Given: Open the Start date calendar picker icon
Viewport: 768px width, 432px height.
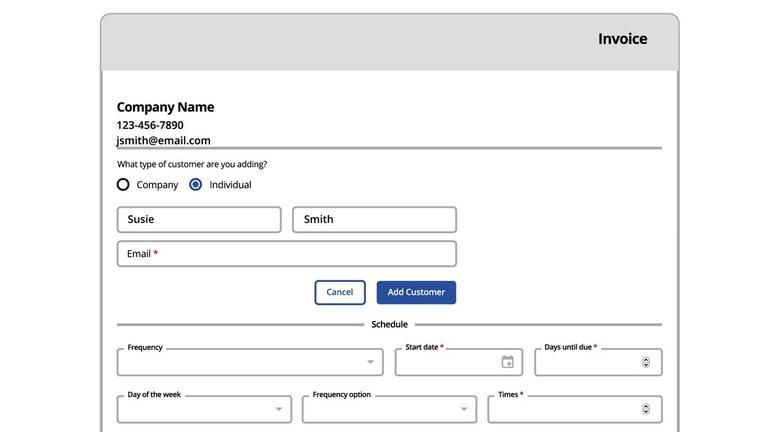Looking at the screenshot, I should (507, 362).
